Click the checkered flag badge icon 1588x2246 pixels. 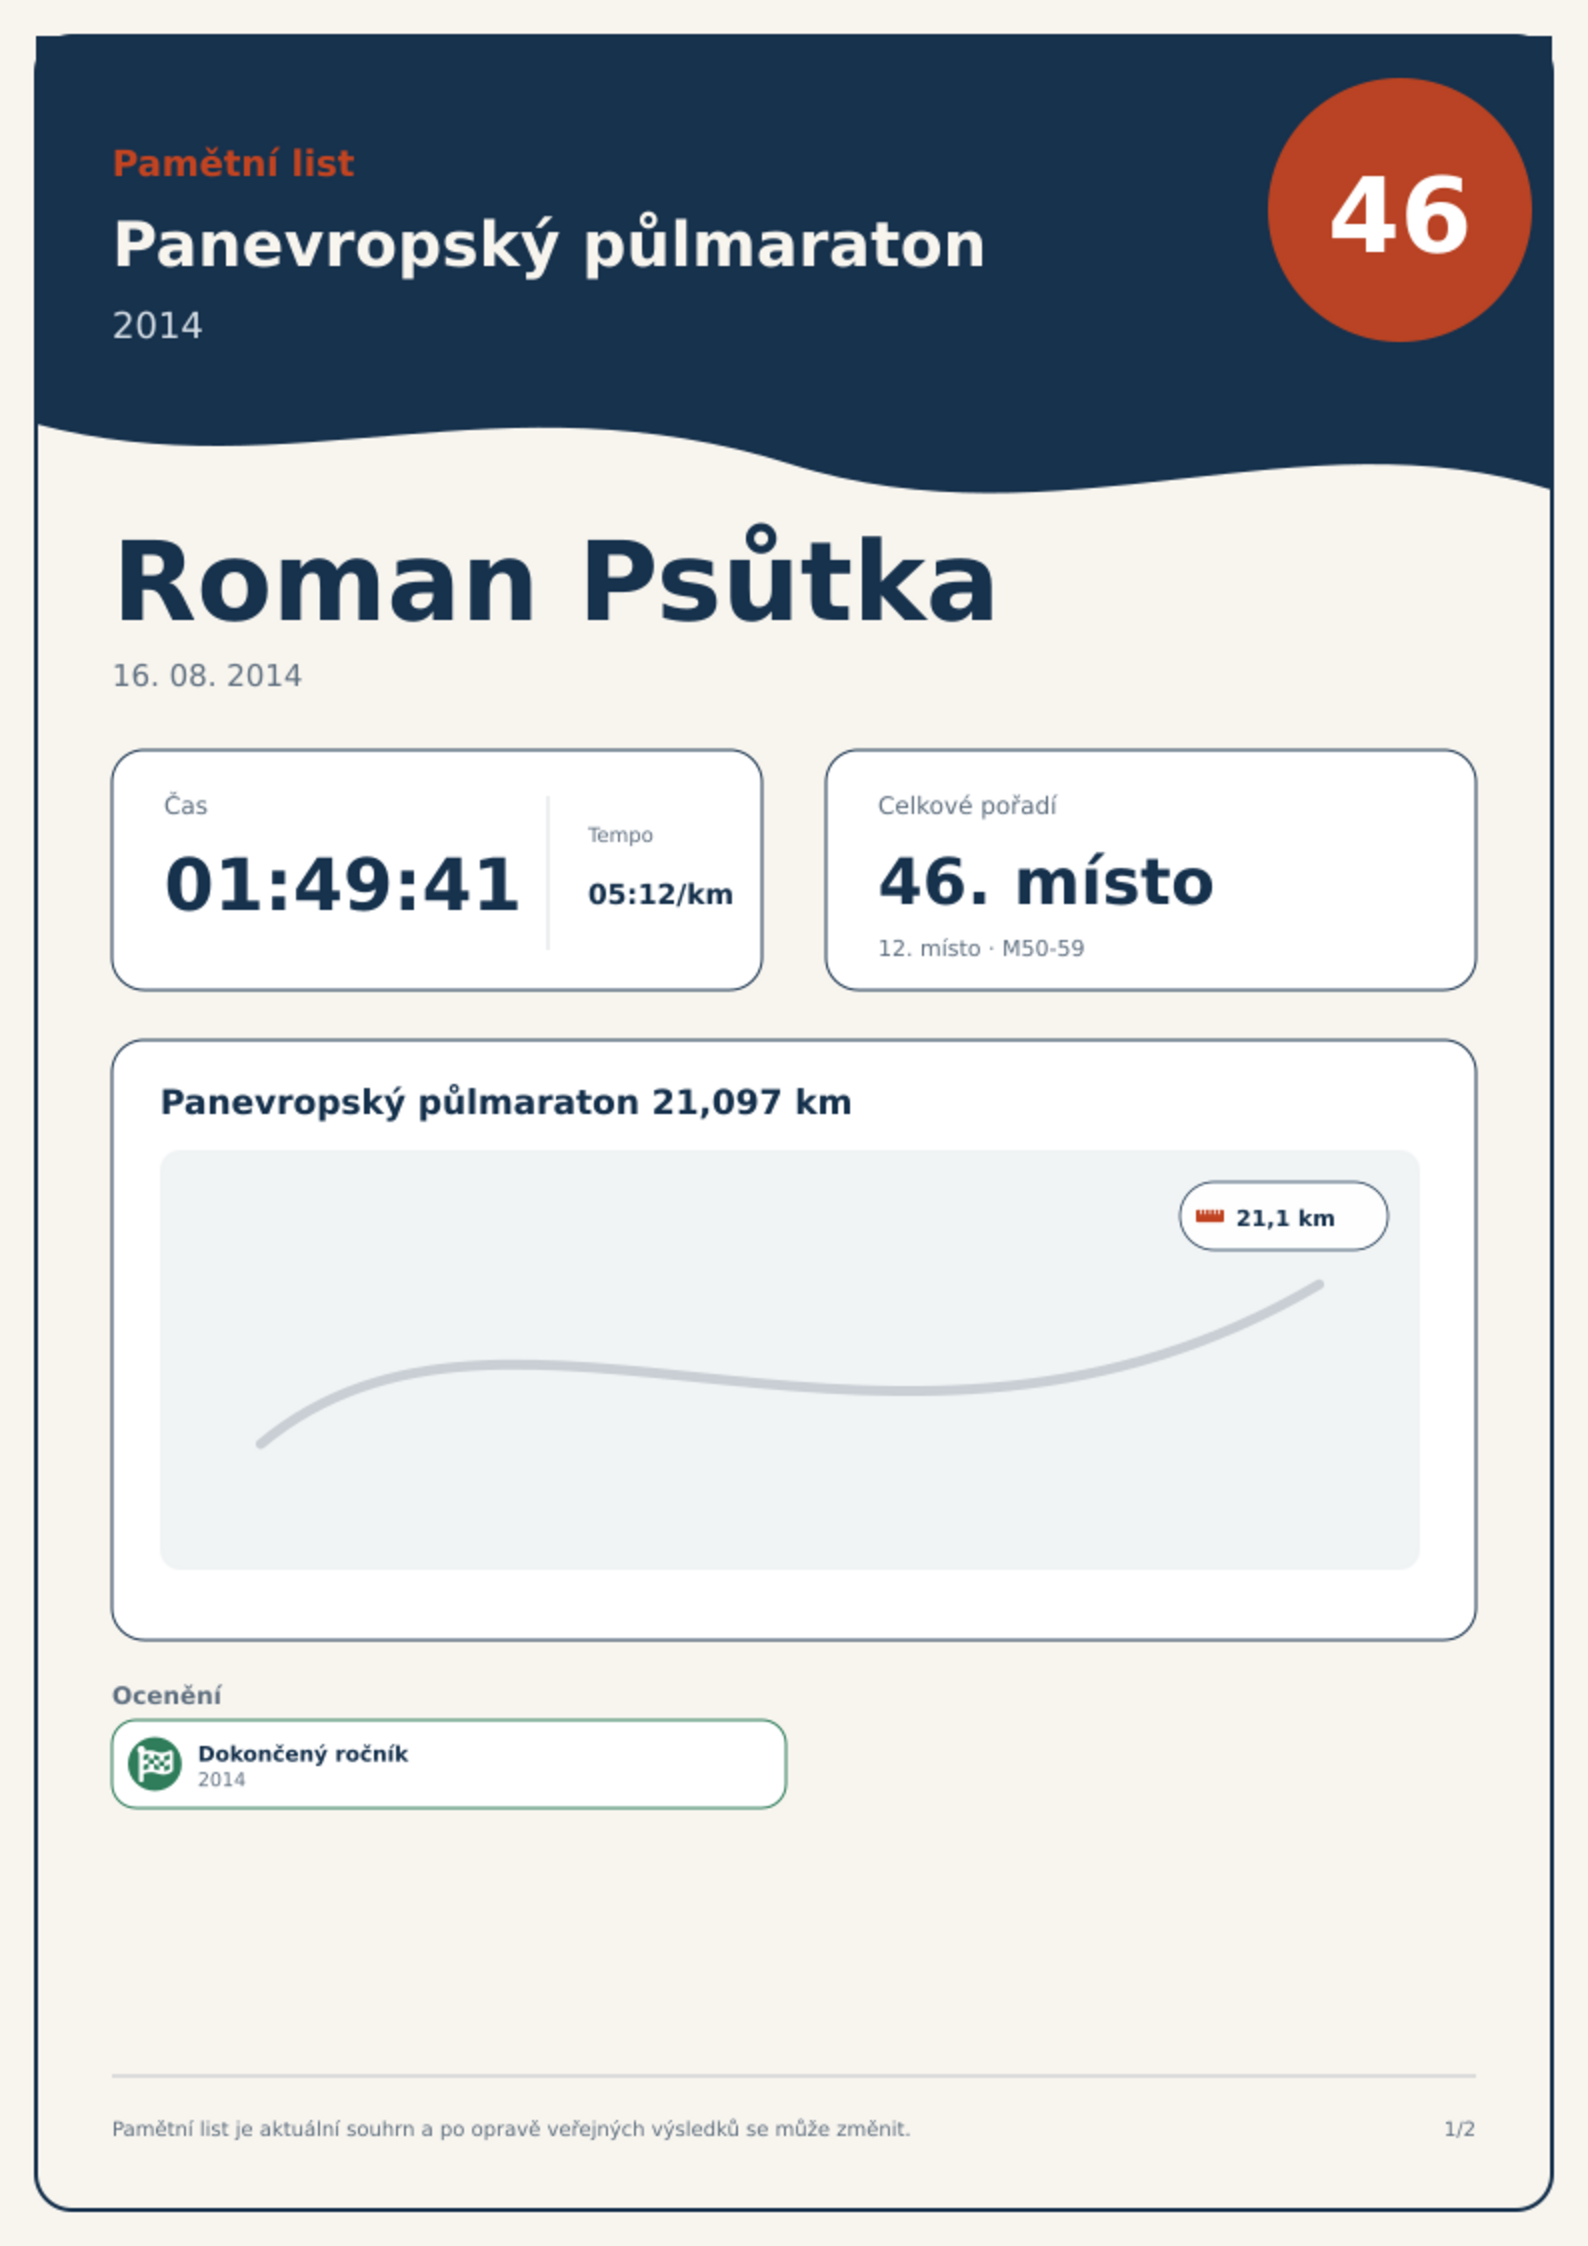155,1763
